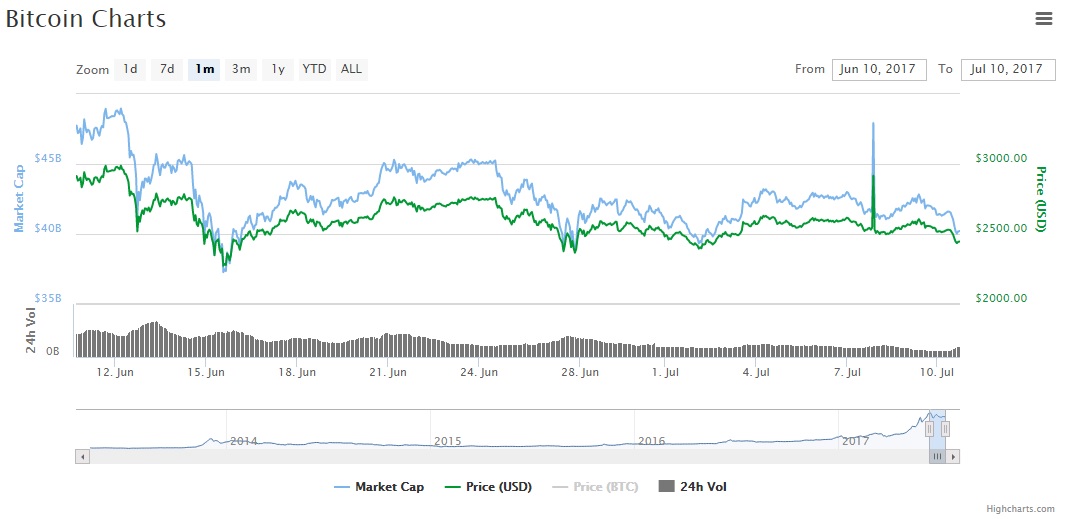Click the 4. Jul axis label
1070x519 pixels.
point(756,372)
